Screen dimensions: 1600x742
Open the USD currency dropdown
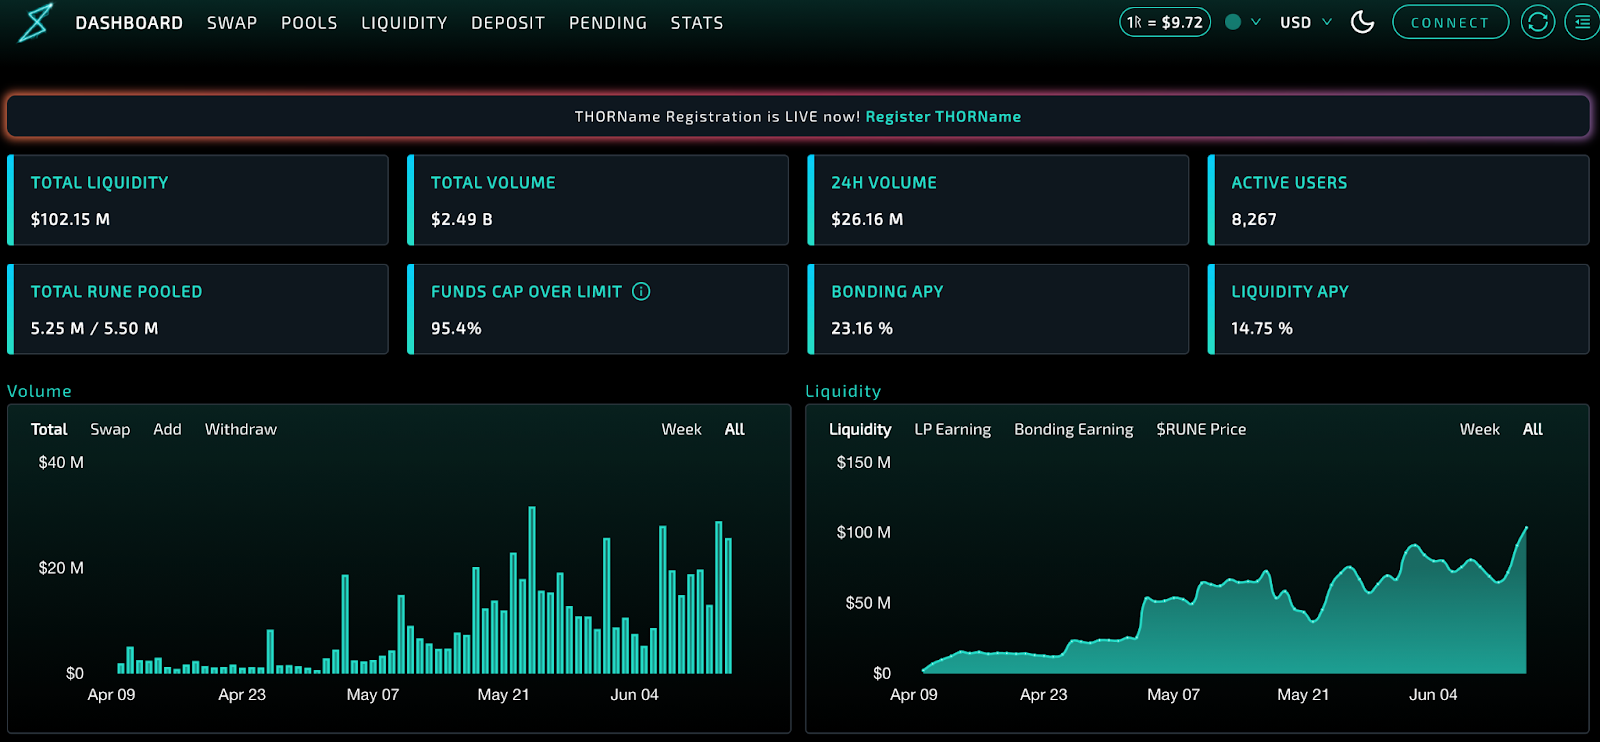(x=1305, y=22)
